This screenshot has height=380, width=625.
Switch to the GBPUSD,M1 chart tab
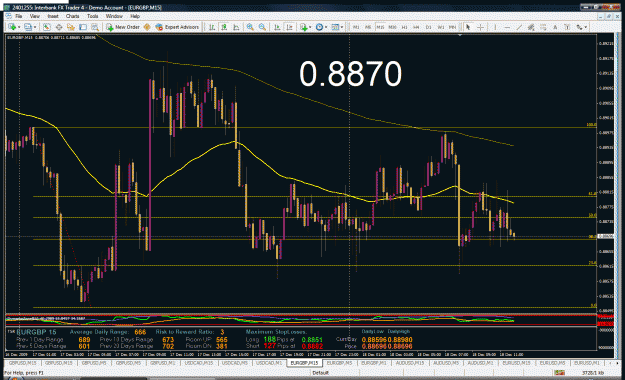163,363
